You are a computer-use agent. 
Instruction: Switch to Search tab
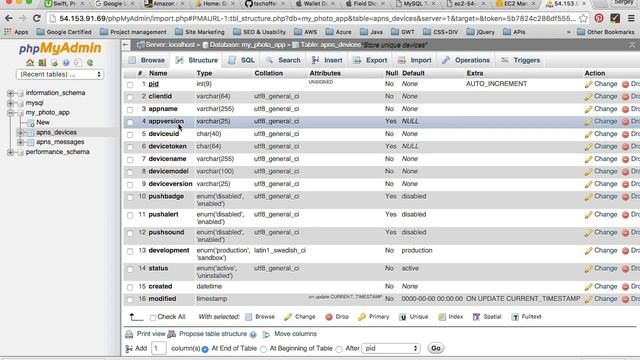point(283,60)
